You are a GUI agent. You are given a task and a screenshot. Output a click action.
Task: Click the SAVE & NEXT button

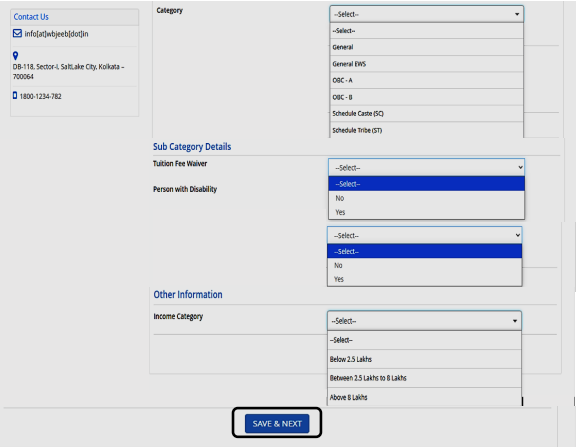click(277, 423)
